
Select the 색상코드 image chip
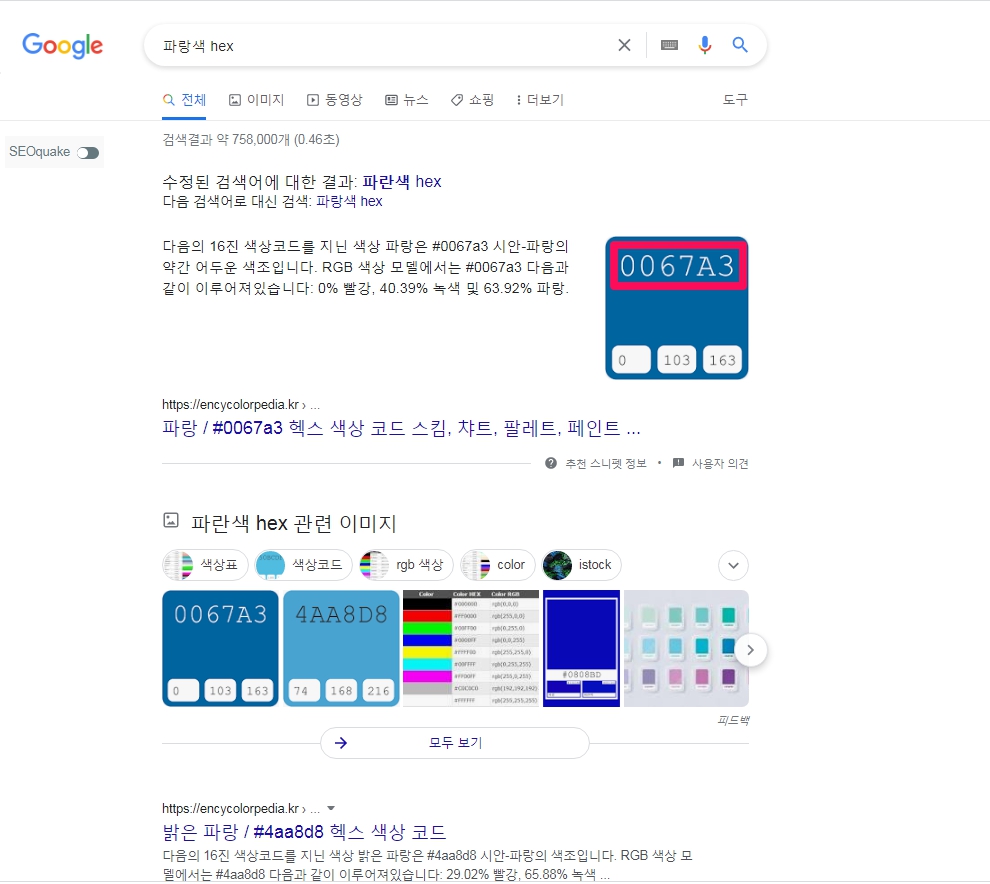(x=302, y=565)
